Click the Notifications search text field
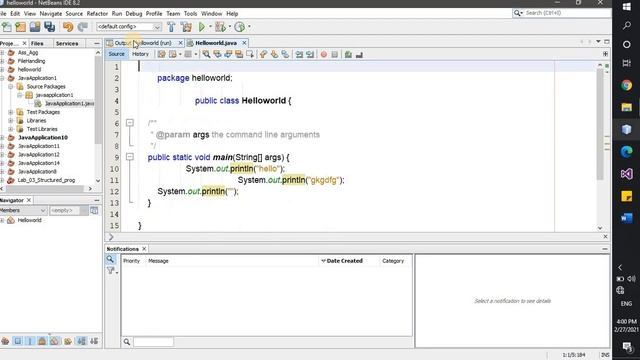The image size is (640, 360). click(153, 342)
